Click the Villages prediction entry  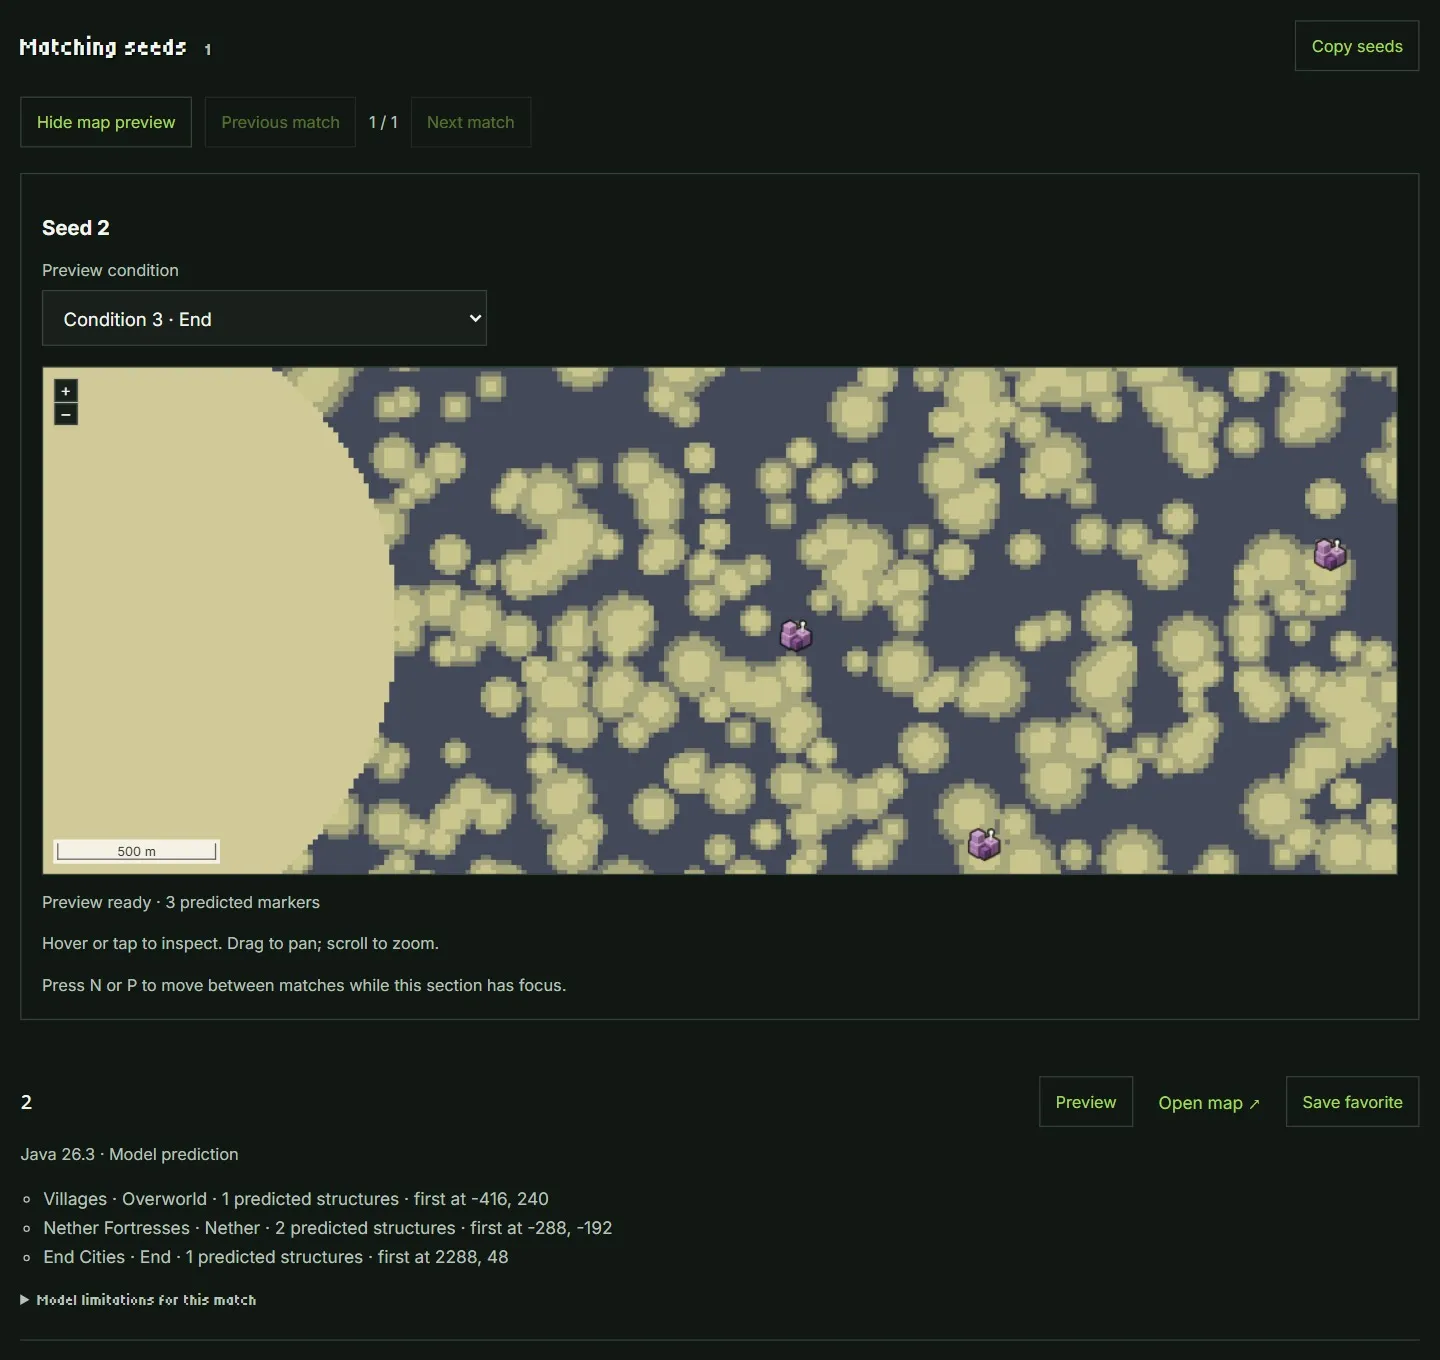pos(296,1199)
